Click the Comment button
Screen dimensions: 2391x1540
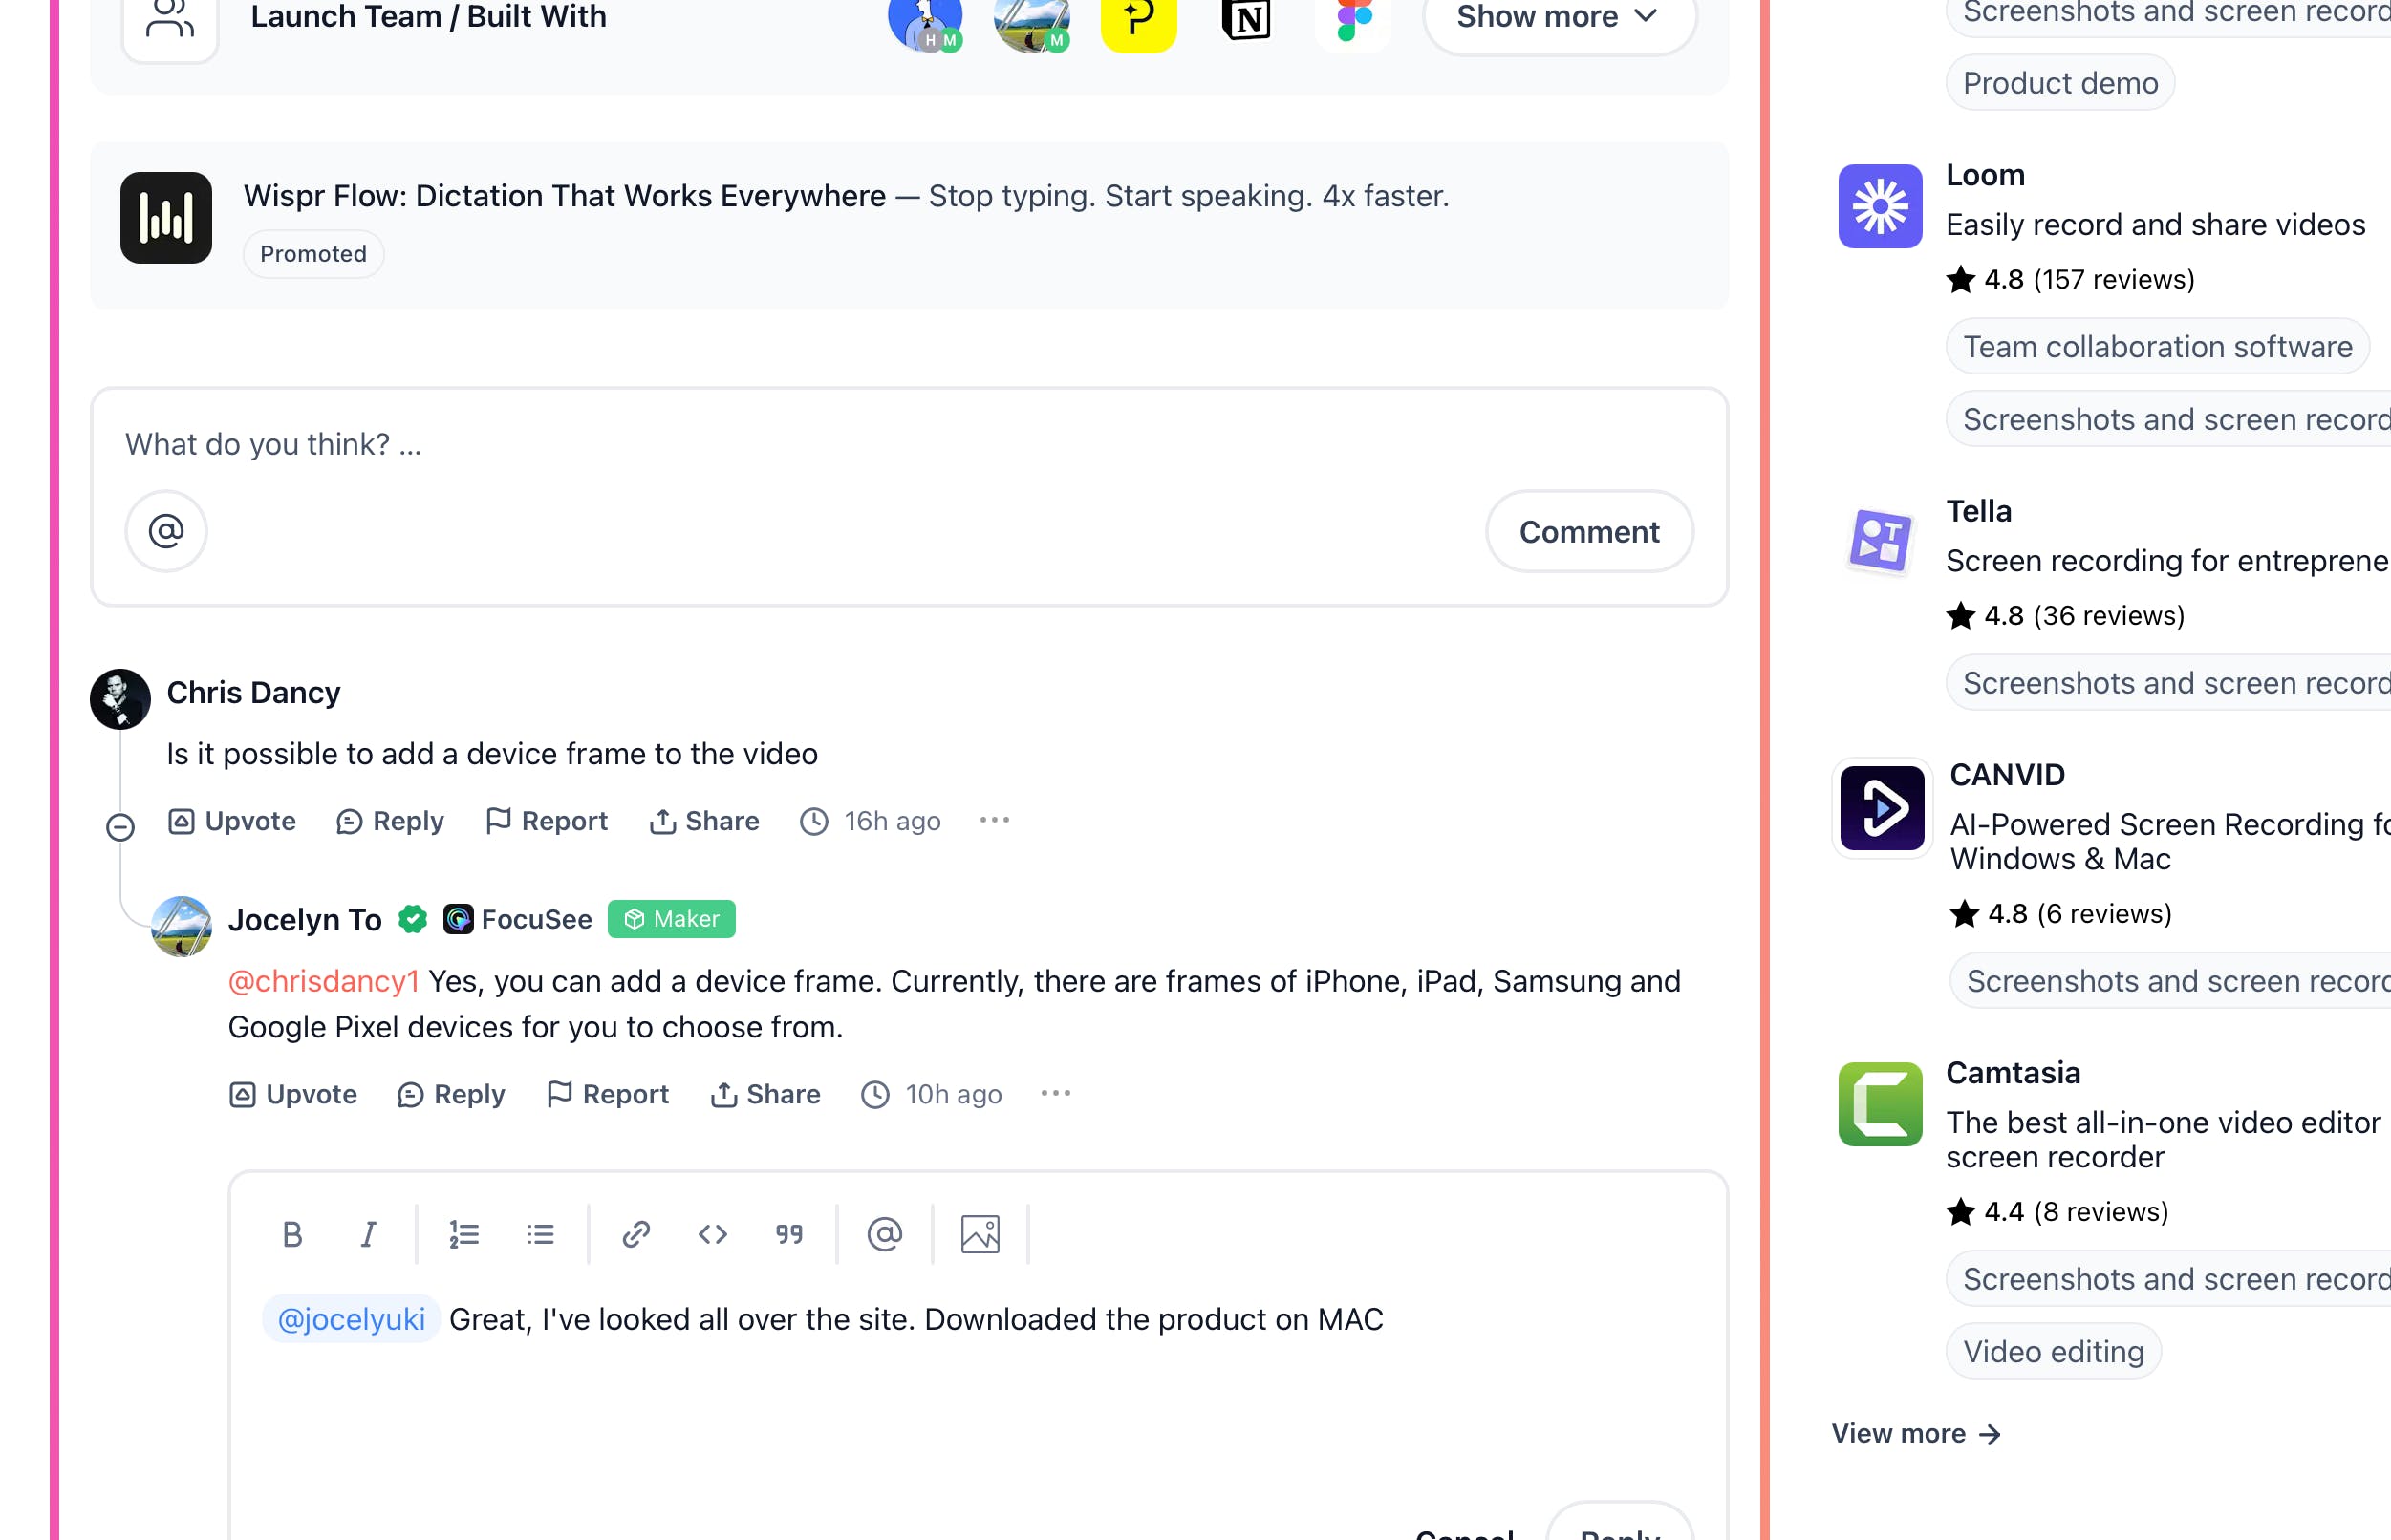[x=1589, y=531]
